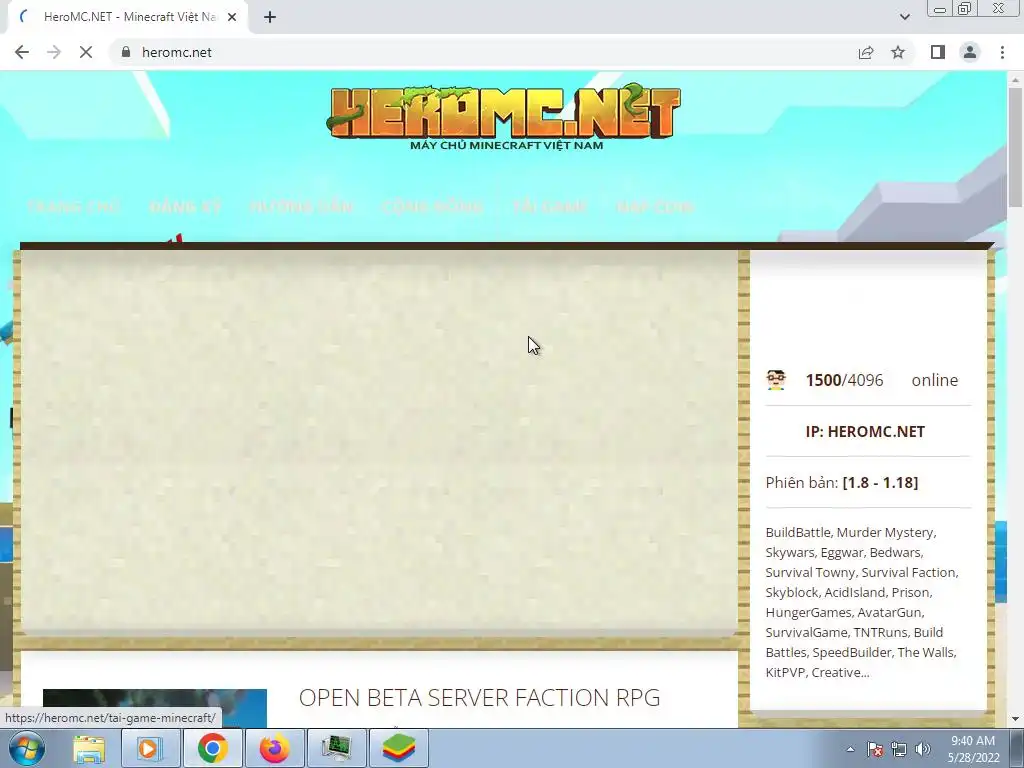Image resolution: width=1024 pixels, height=768 pixels.
Task: Click the large main content banner
Action: pos(379,440)
